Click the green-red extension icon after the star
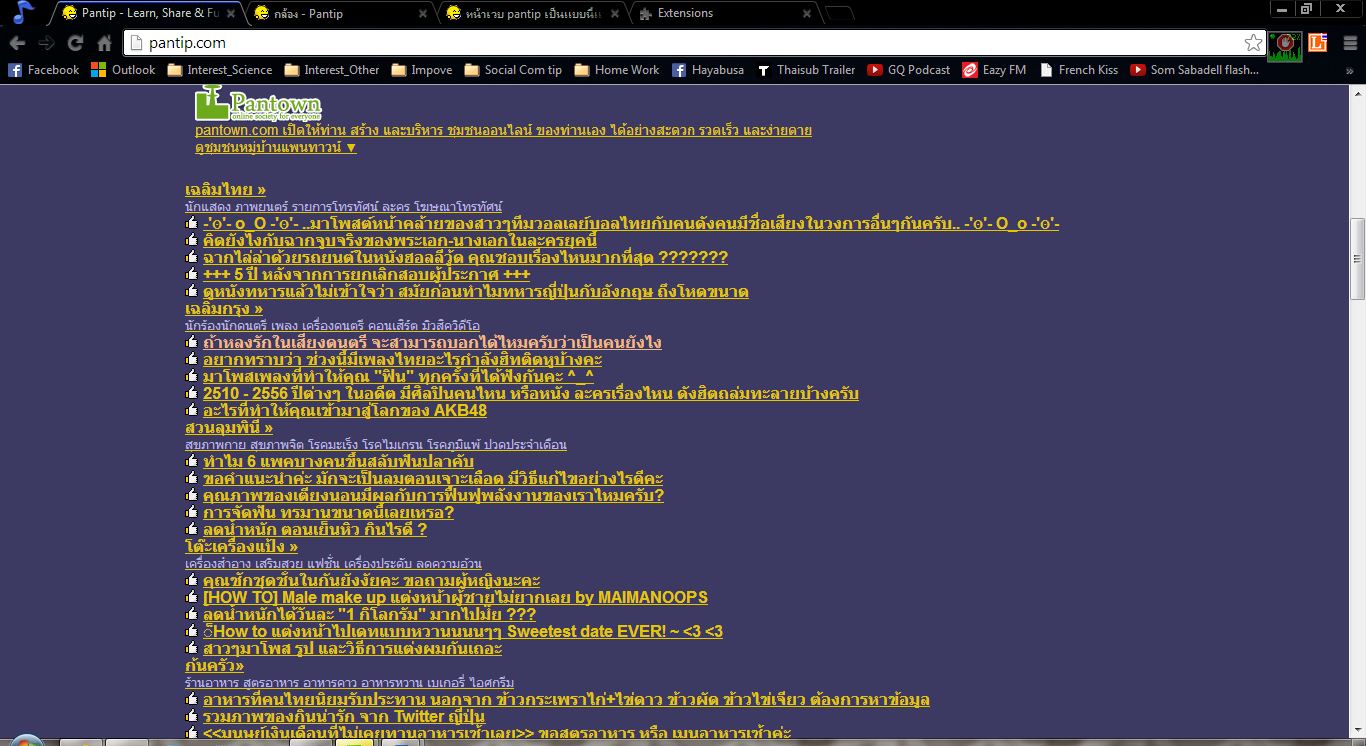 1285,45
